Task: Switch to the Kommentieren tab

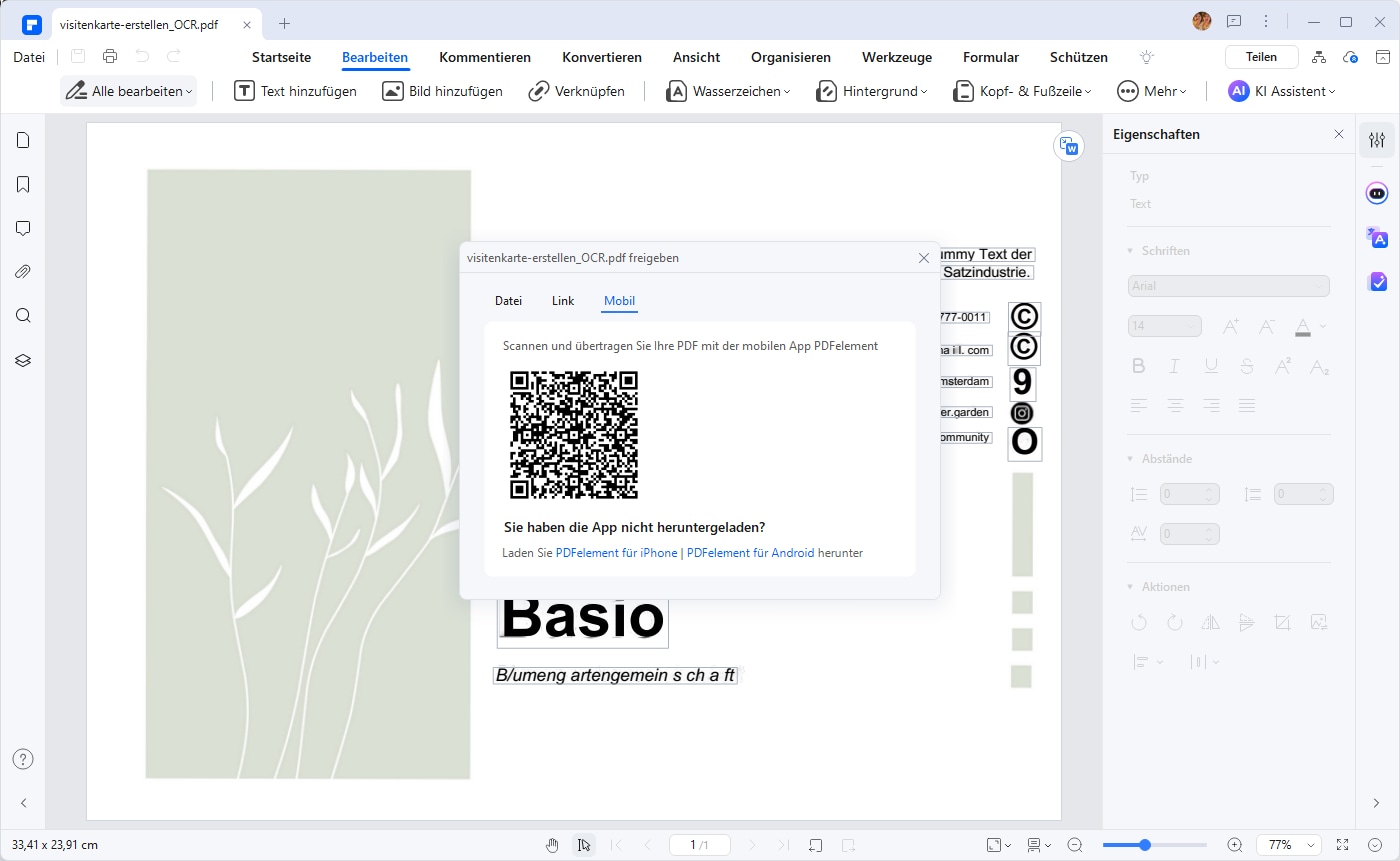Action: [x=485, y=57]
